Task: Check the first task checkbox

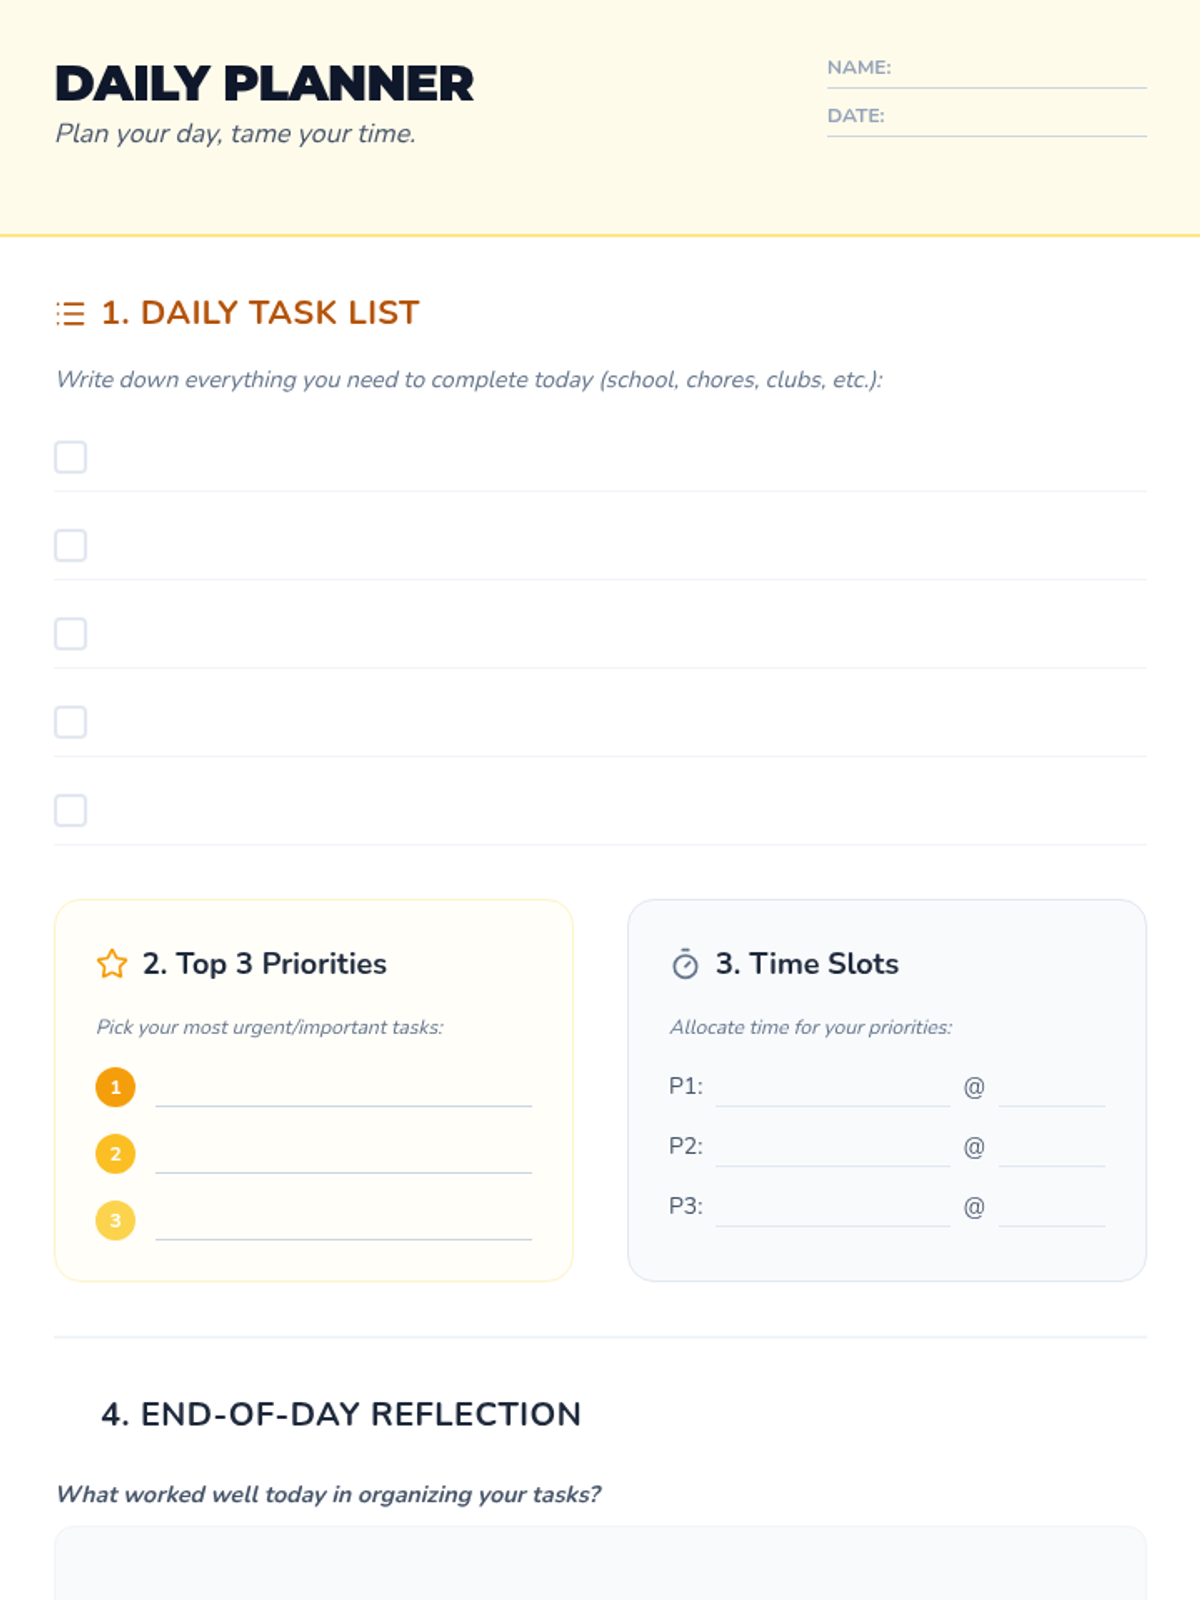Action: click(x=70, y=457)
